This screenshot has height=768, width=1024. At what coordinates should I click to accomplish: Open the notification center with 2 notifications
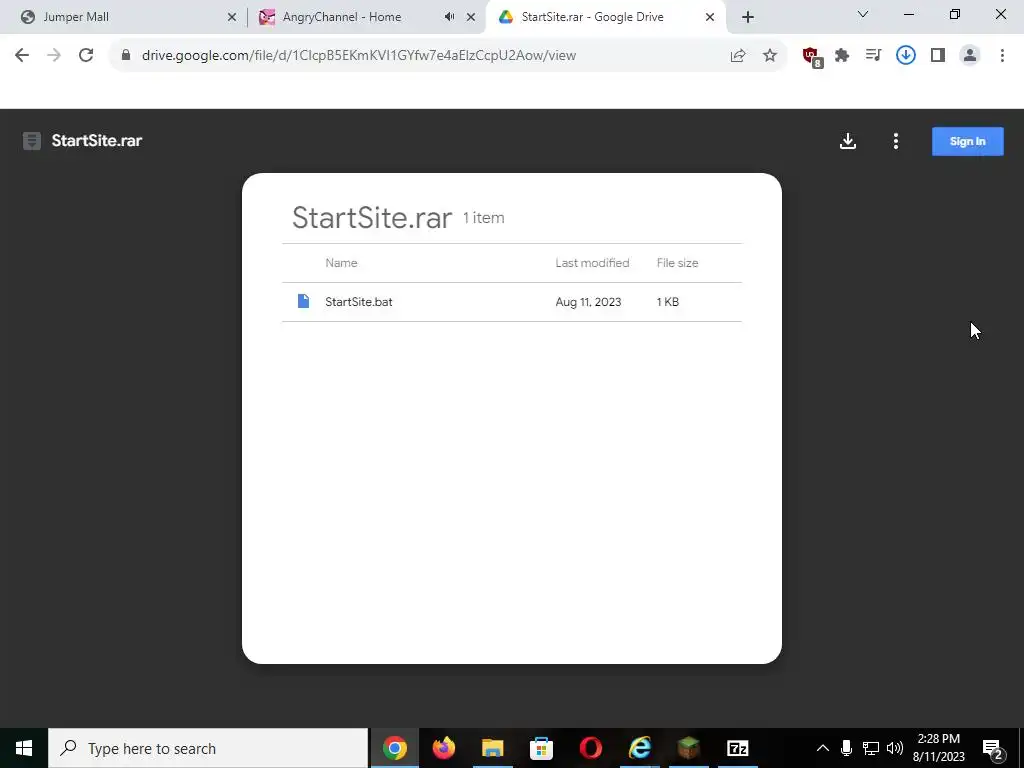click(992, 749)
